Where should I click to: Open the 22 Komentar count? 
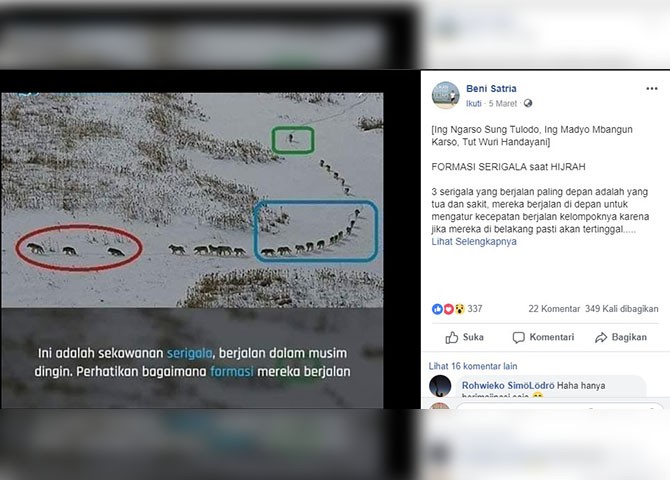554,309
